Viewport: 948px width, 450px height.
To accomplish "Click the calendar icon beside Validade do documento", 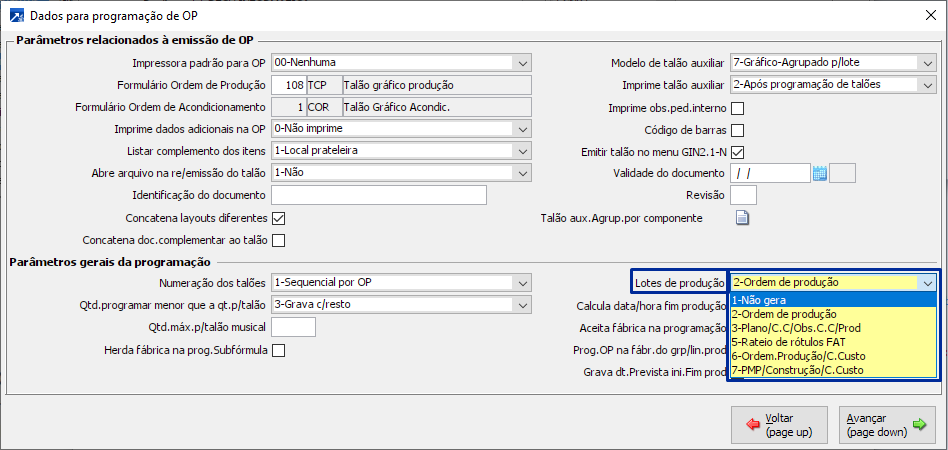I will coord(820,173).
